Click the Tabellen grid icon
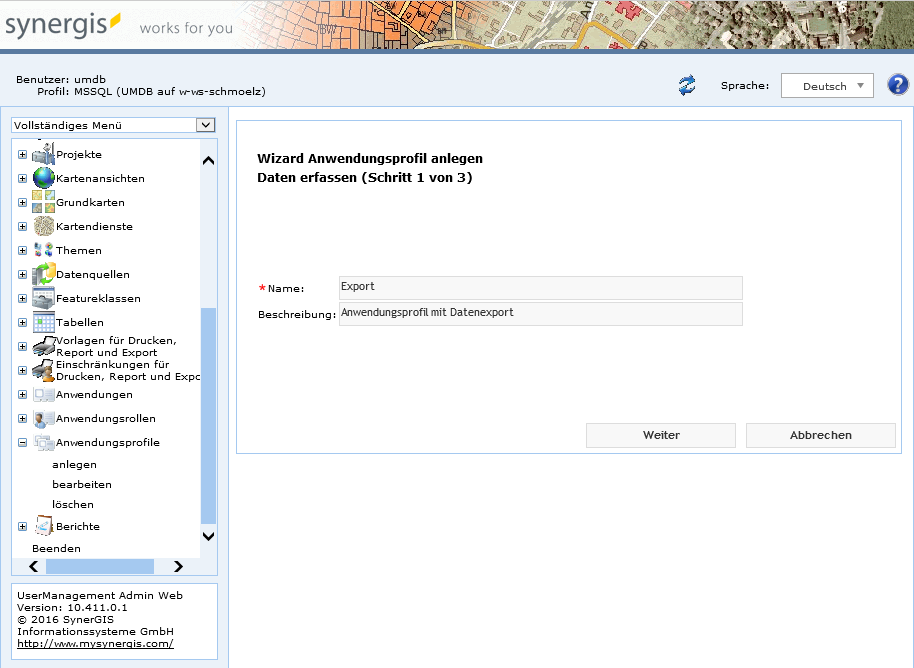This screenshot has height=668, width=914. [x=44, y=322]
